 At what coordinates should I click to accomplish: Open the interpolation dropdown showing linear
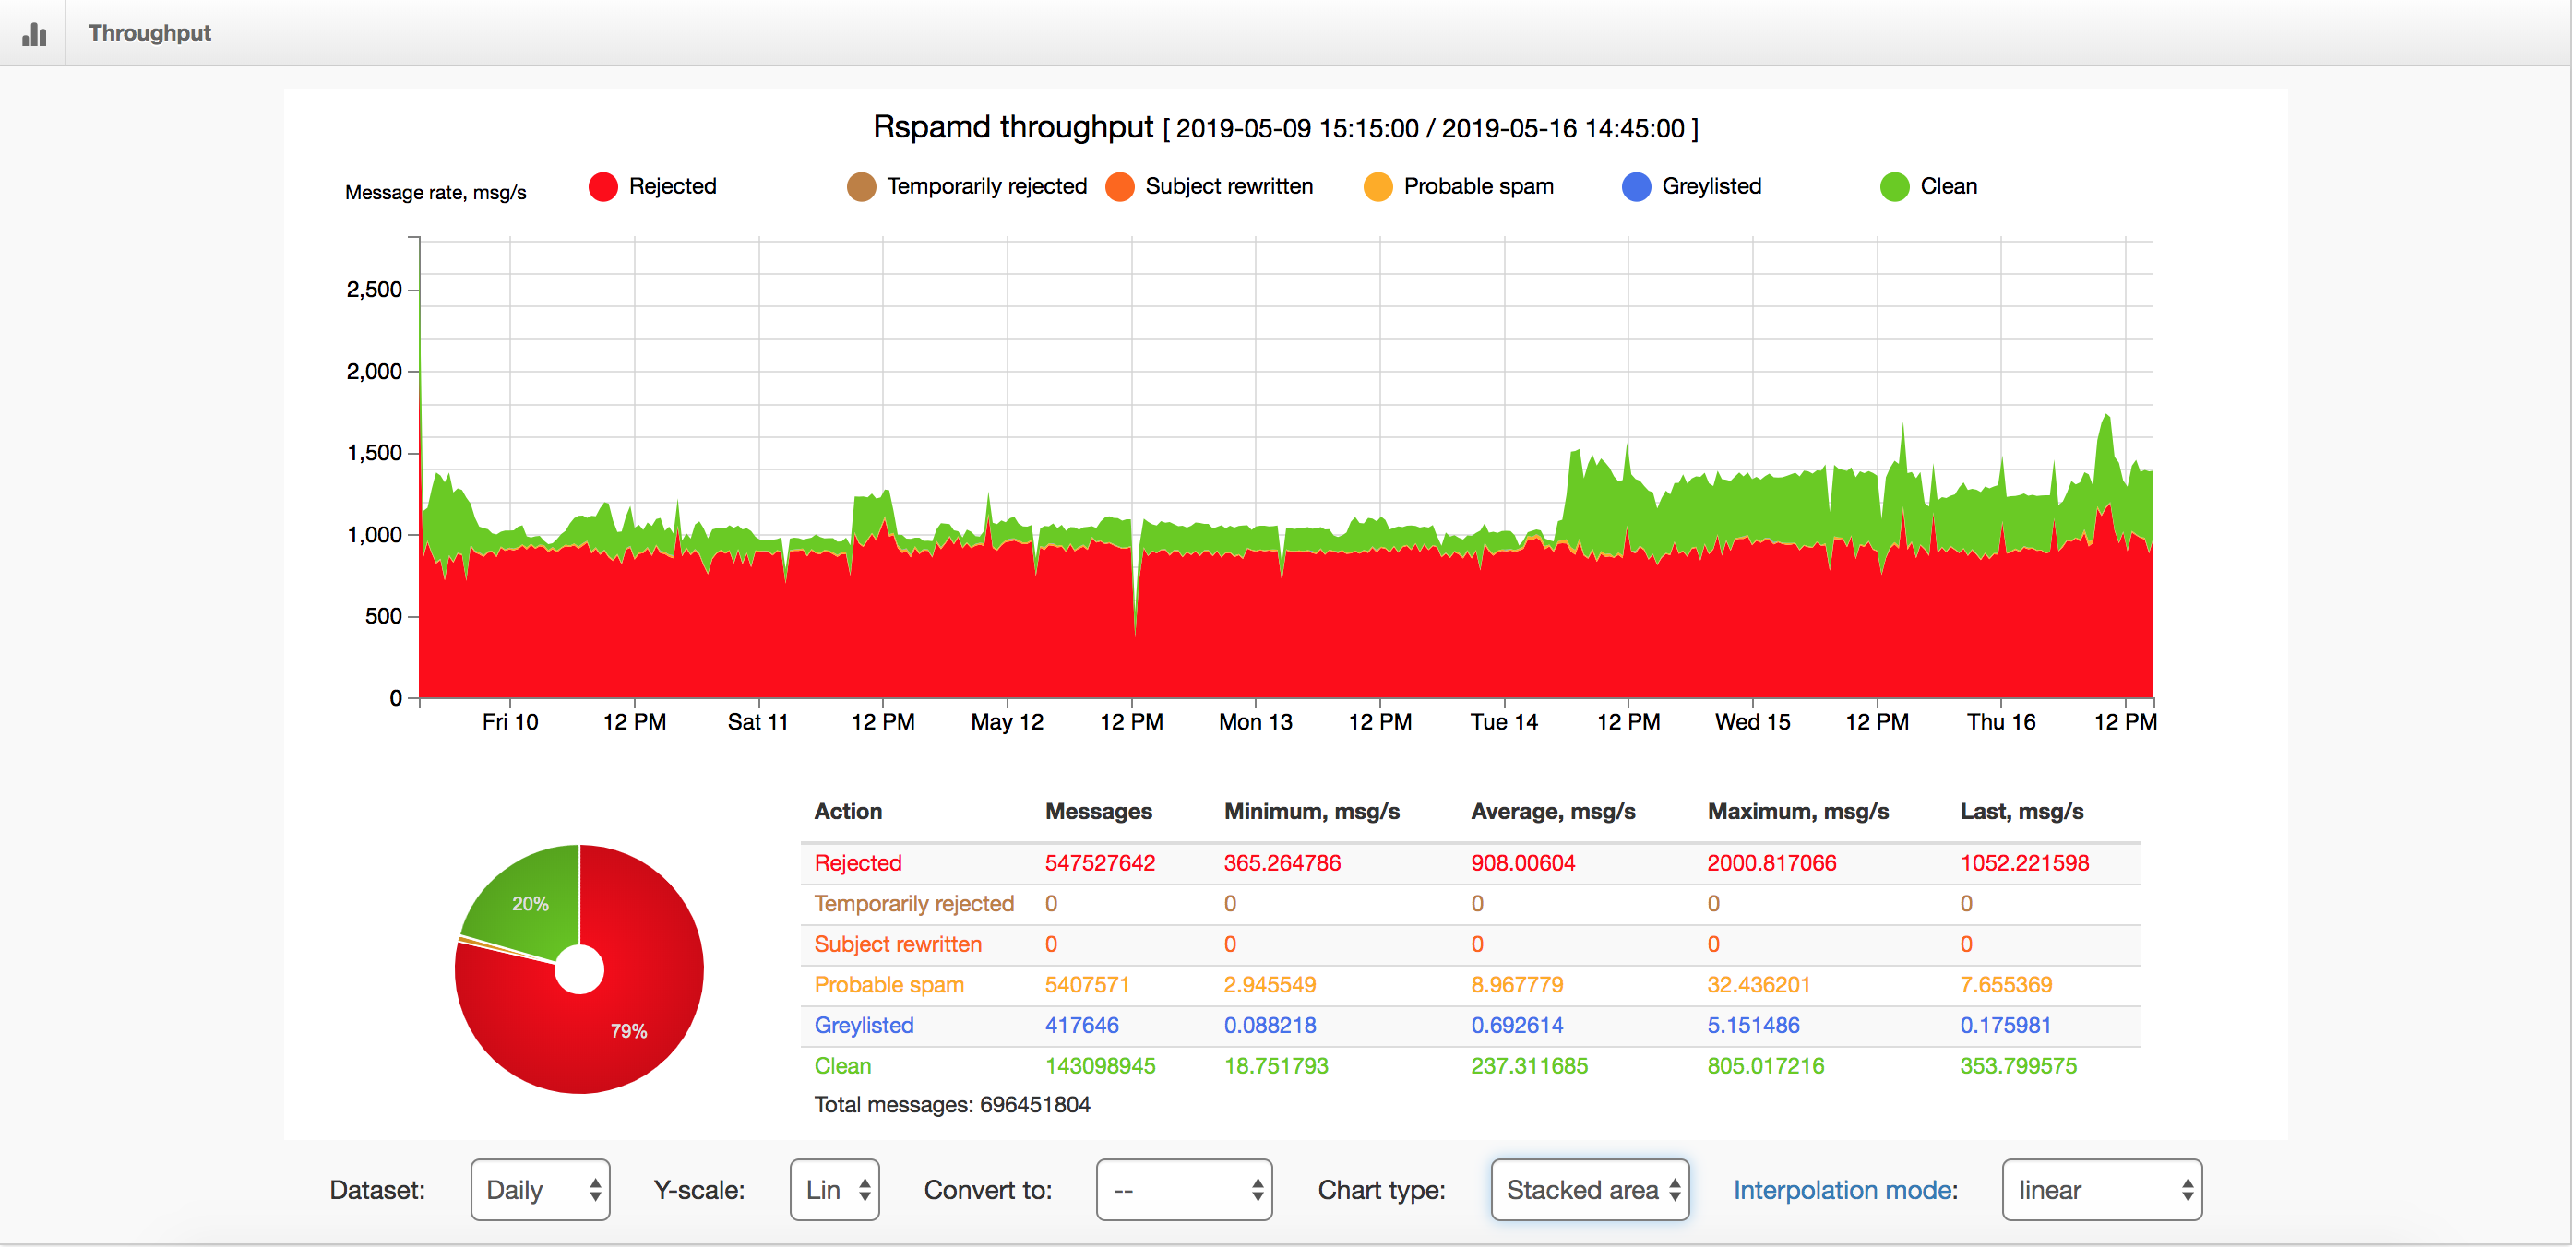[x=2101, y=1190]
